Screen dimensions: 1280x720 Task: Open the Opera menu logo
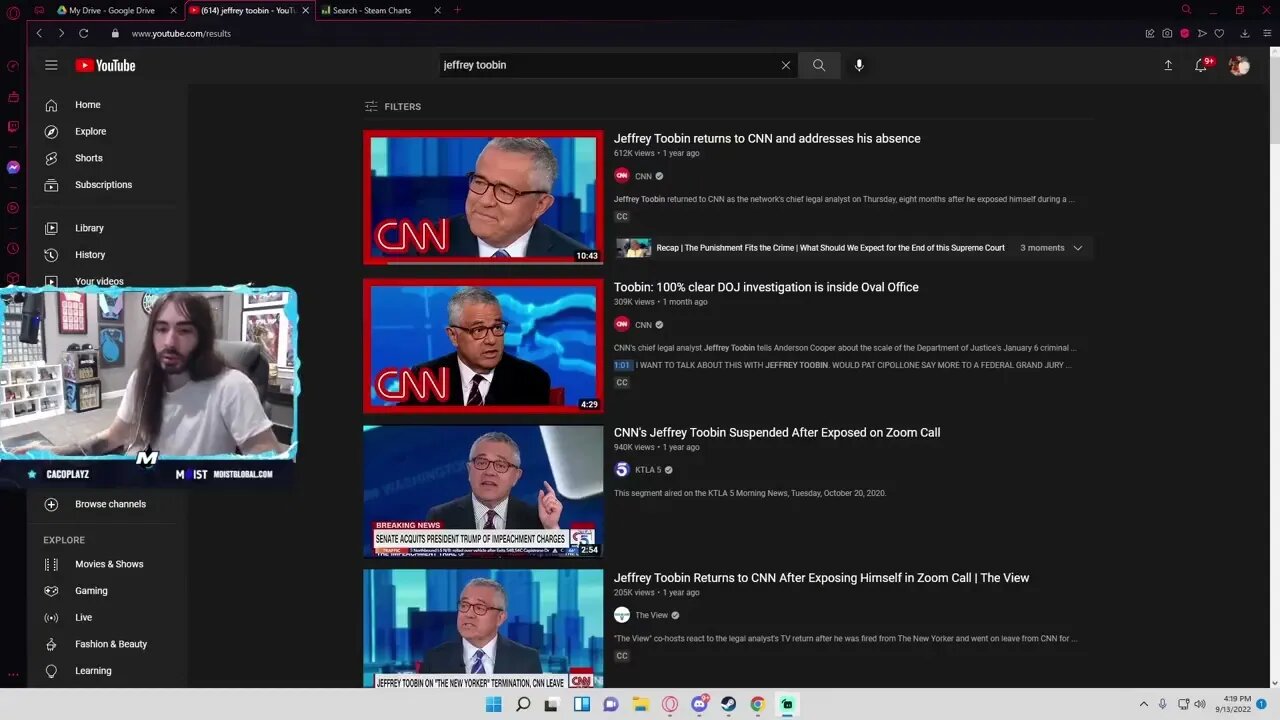[13, 13]
